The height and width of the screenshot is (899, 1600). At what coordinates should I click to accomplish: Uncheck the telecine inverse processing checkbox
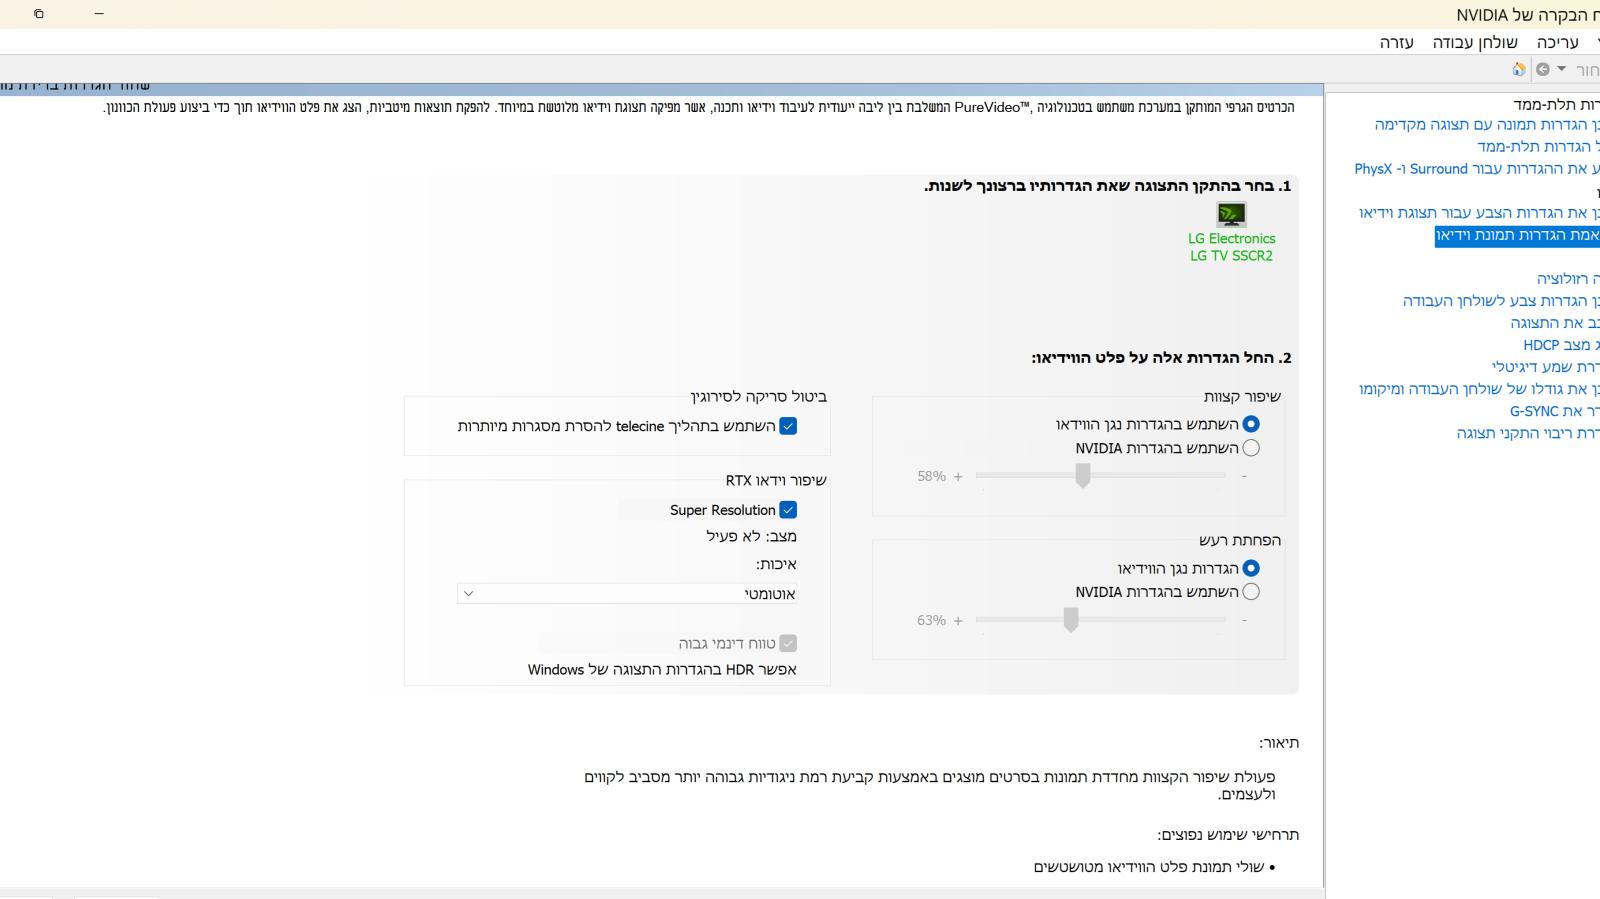click(x=788, y=426)
